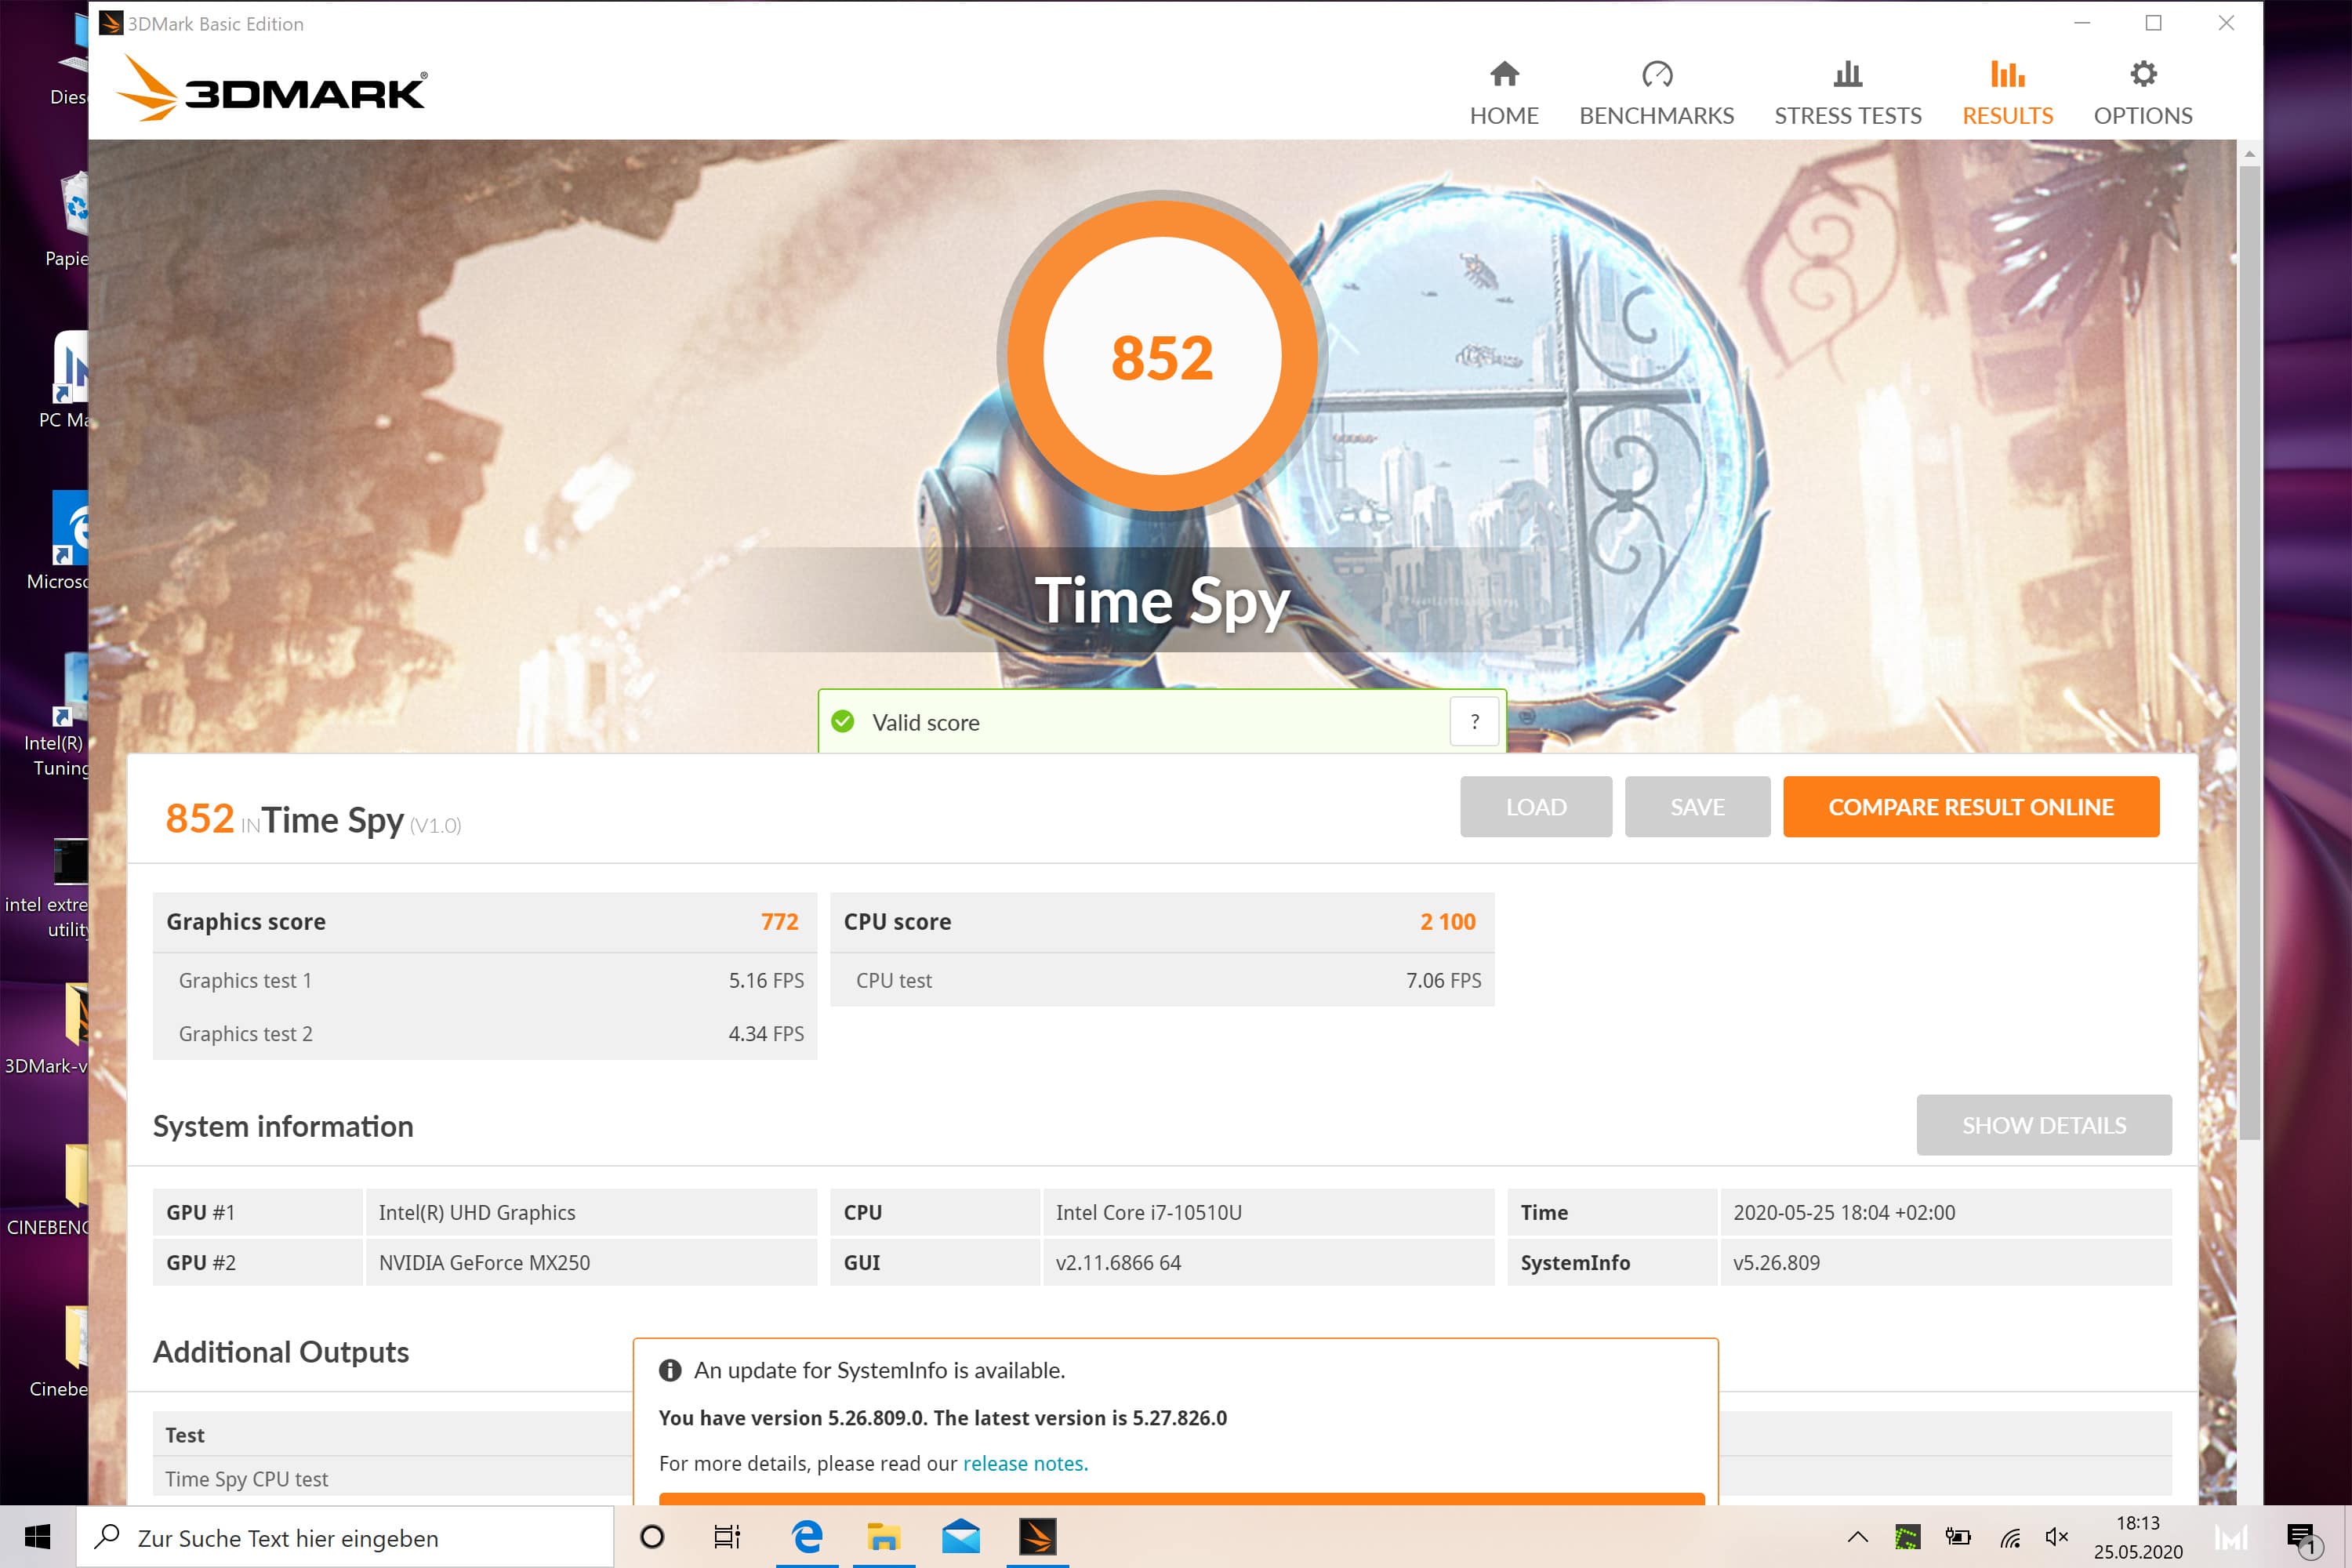This screenshot has width=2352, height=1568.
Task: Click the NVIDIA tray icon
Action: (x=1907, y=1537)
